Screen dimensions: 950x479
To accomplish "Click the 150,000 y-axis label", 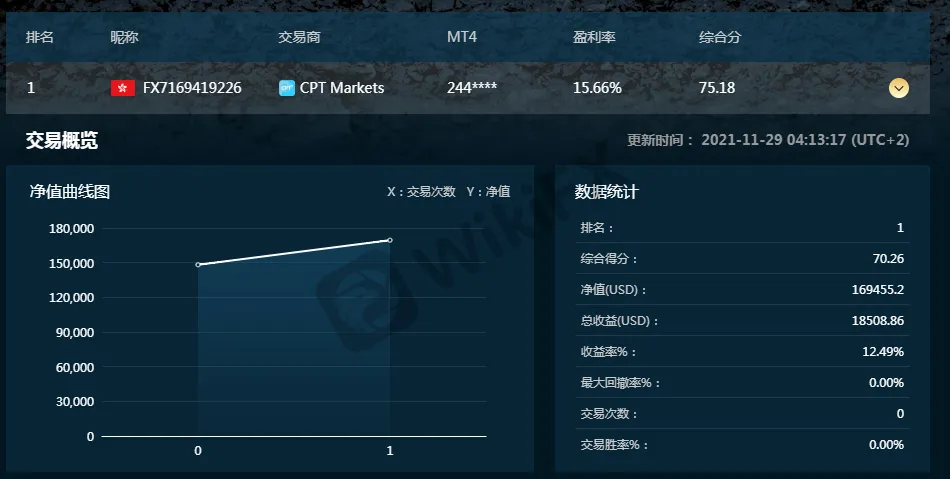I will pos(71,263).
